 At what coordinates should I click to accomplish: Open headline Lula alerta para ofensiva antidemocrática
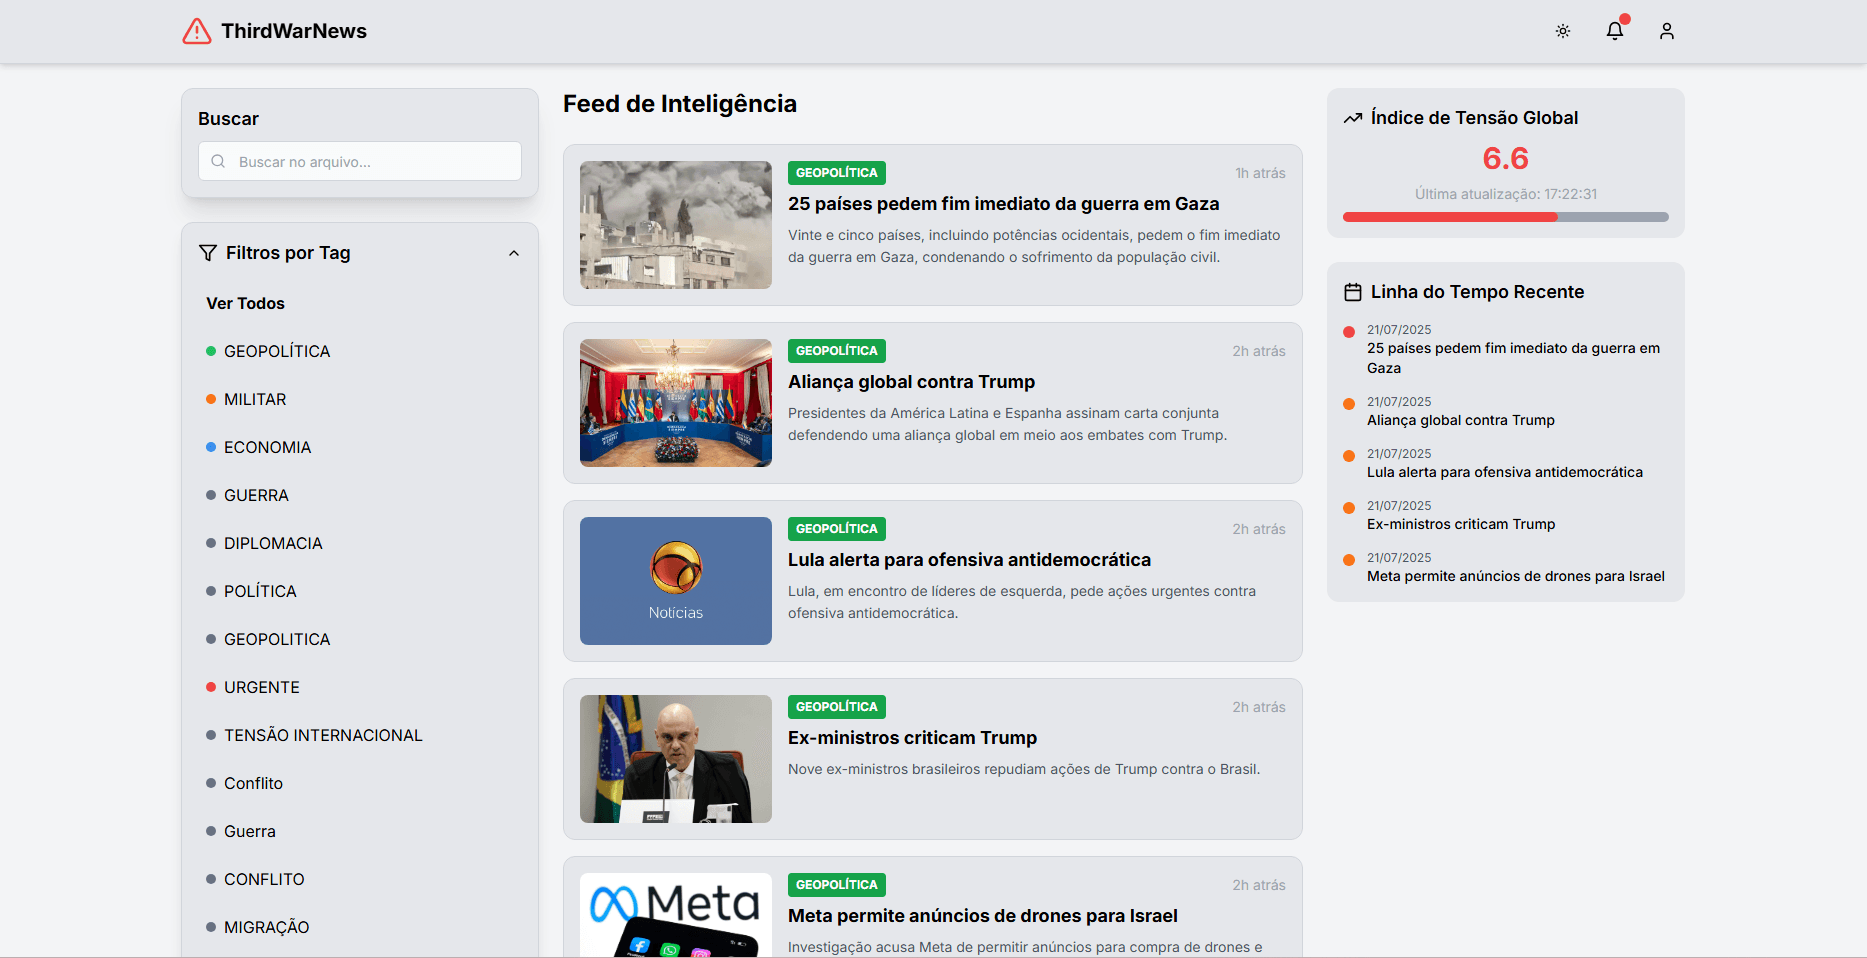pyautogui.click(x=969, y=560)
